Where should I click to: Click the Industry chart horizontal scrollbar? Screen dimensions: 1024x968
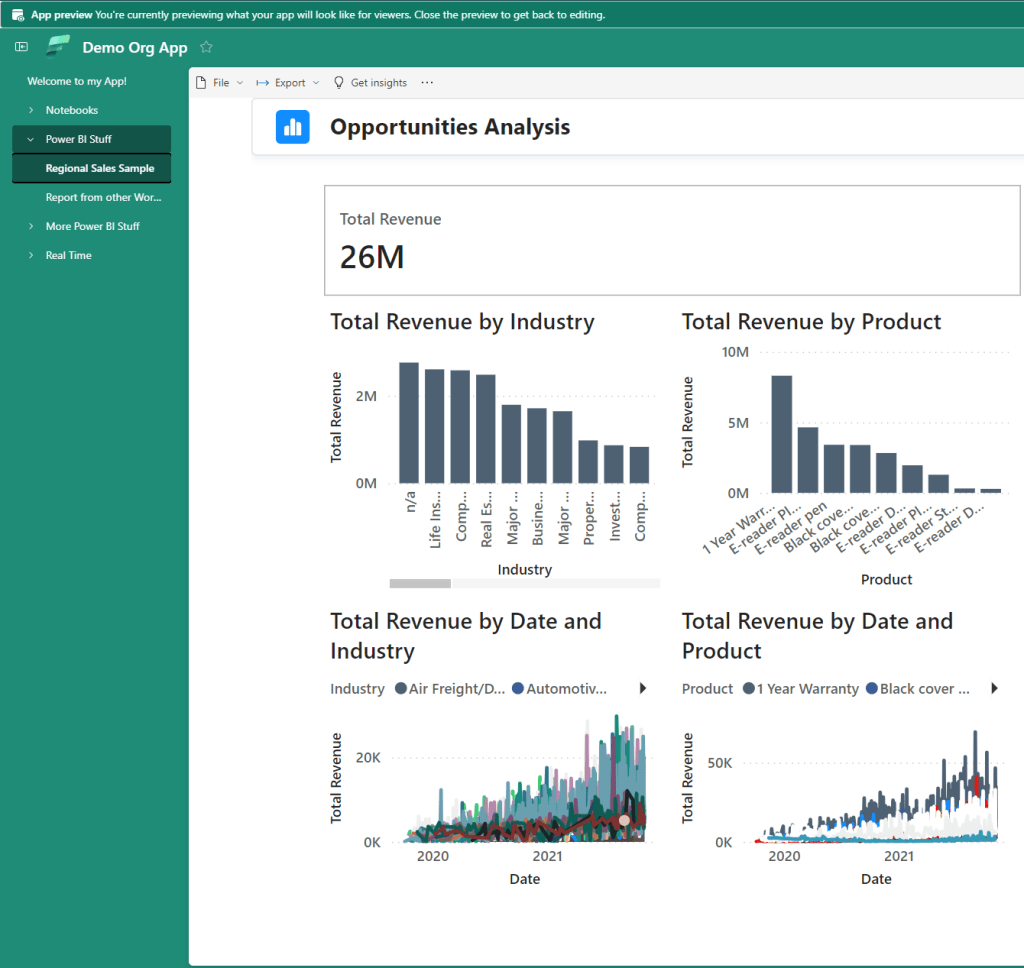(420, 583)
